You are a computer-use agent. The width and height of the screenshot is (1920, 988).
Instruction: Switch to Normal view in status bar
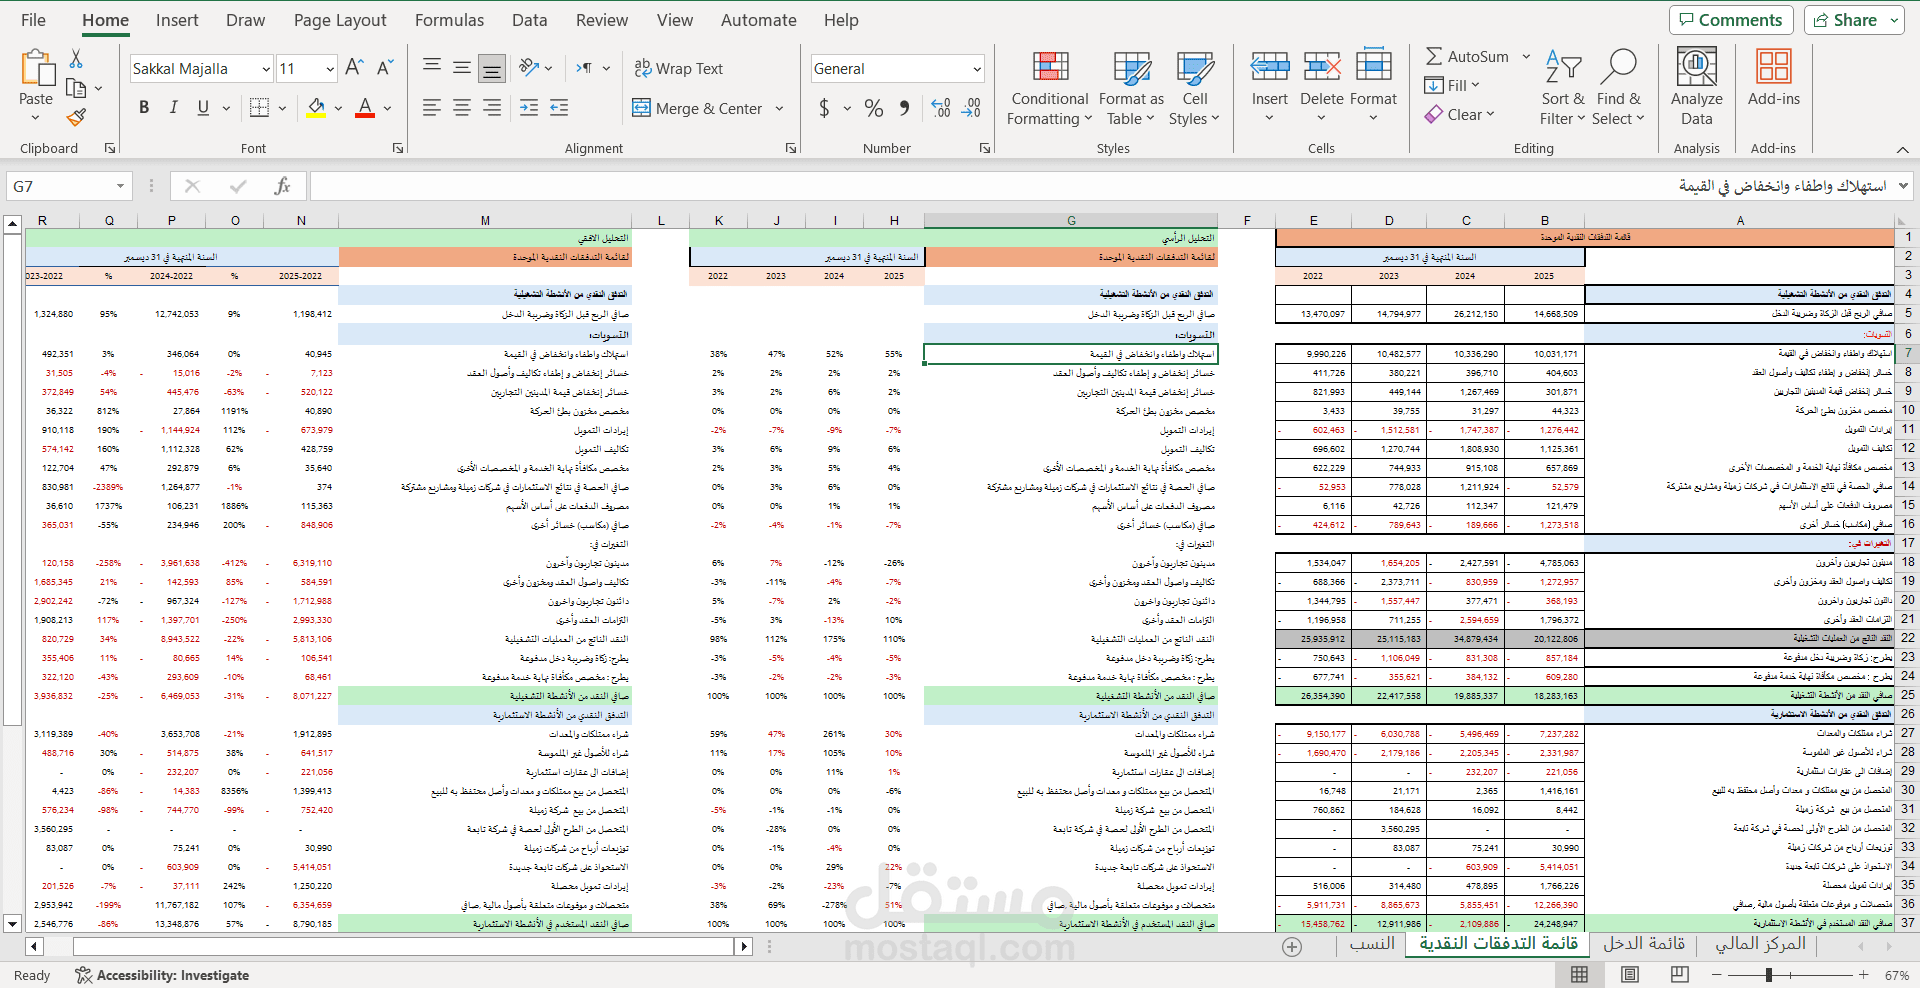1580,974
